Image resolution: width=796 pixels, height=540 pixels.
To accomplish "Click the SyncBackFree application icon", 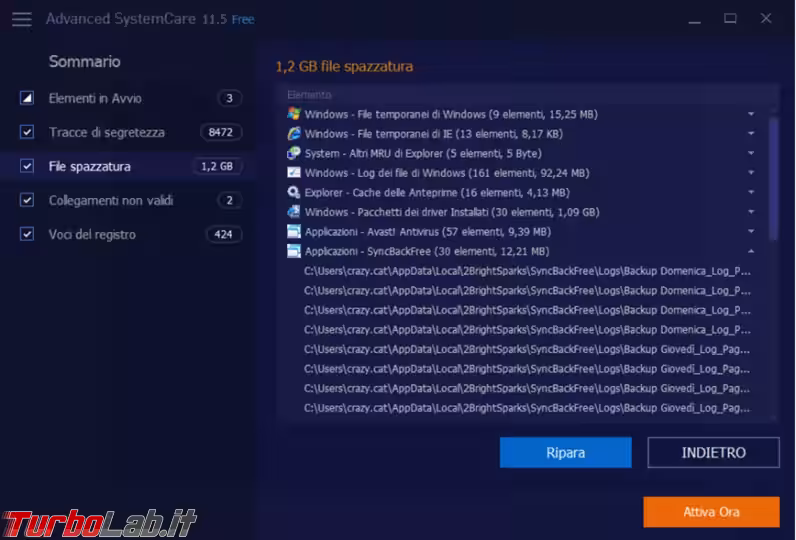I will coord(294,251).
